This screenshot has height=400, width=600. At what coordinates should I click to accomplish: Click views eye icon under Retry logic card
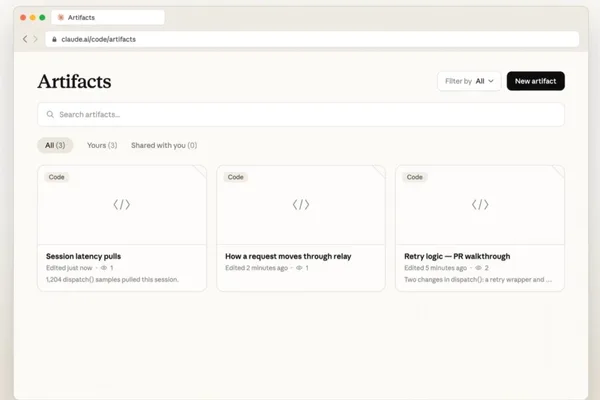tap(478, 268)
